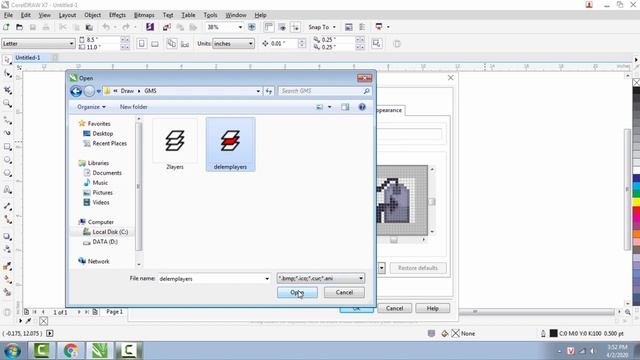Image resolution: width=640 pixels, height=360 pixels.
Task: Open the change-view dropdown arrow
Action: click(329, 107)
